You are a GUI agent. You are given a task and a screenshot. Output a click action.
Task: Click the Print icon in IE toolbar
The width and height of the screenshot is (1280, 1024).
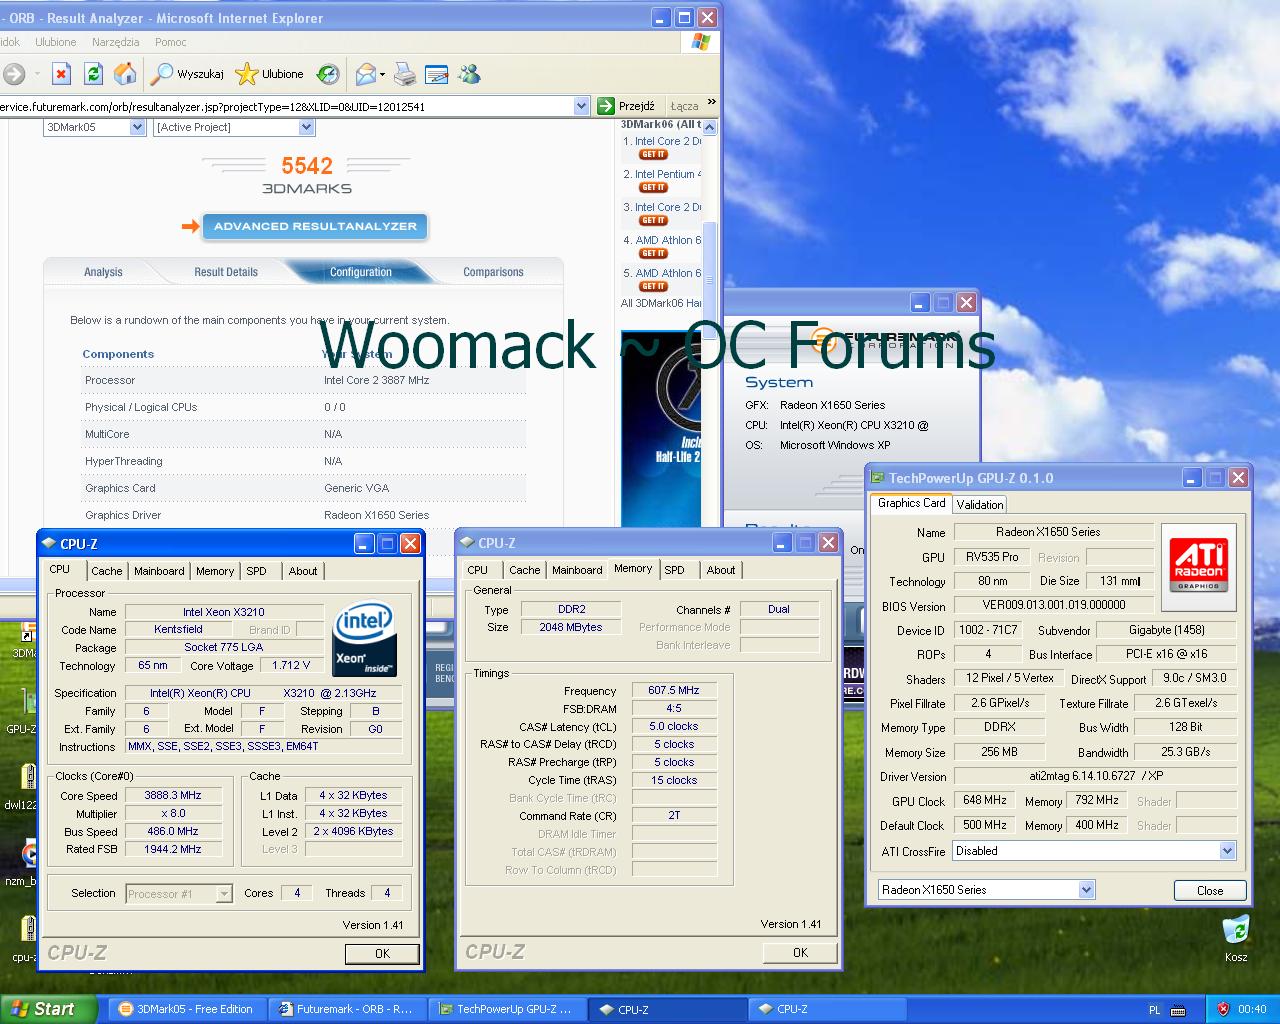coord(404,74)
